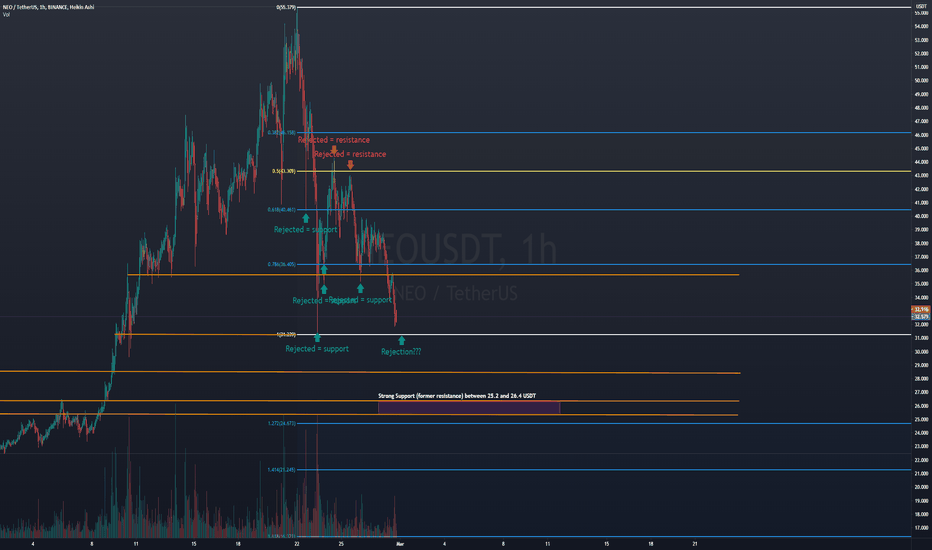The height and width of the screenshot is (550, 932).
Task: Click the '21' date label on the time axis
Action: 695,543
